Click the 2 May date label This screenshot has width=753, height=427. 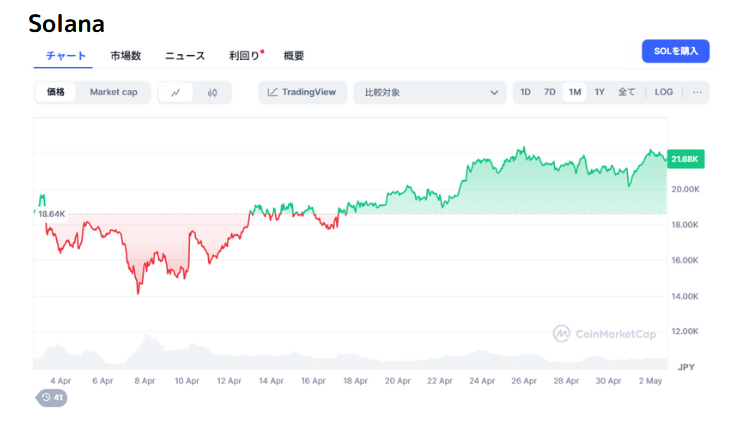point(650,381)
